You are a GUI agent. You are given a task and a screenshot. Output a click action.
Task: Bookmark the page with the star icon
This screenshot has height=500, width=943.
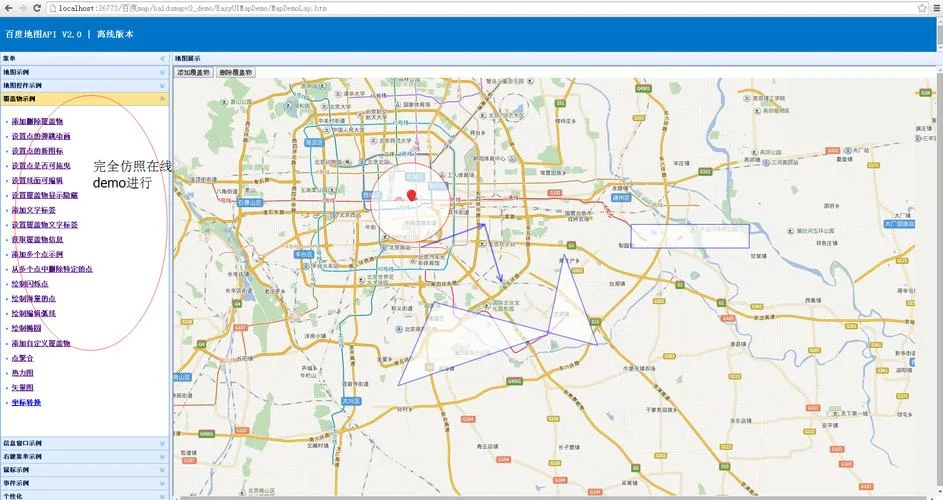(921, 8)
